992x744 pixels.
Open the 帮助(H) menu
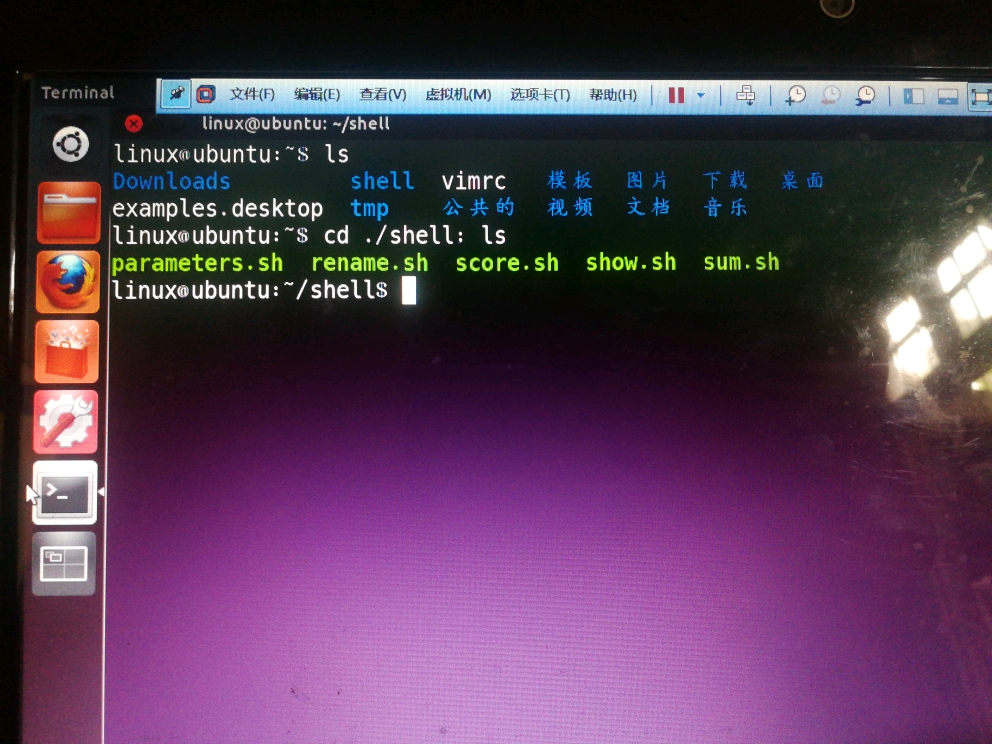pyautogui.click(x=612, y=94)
